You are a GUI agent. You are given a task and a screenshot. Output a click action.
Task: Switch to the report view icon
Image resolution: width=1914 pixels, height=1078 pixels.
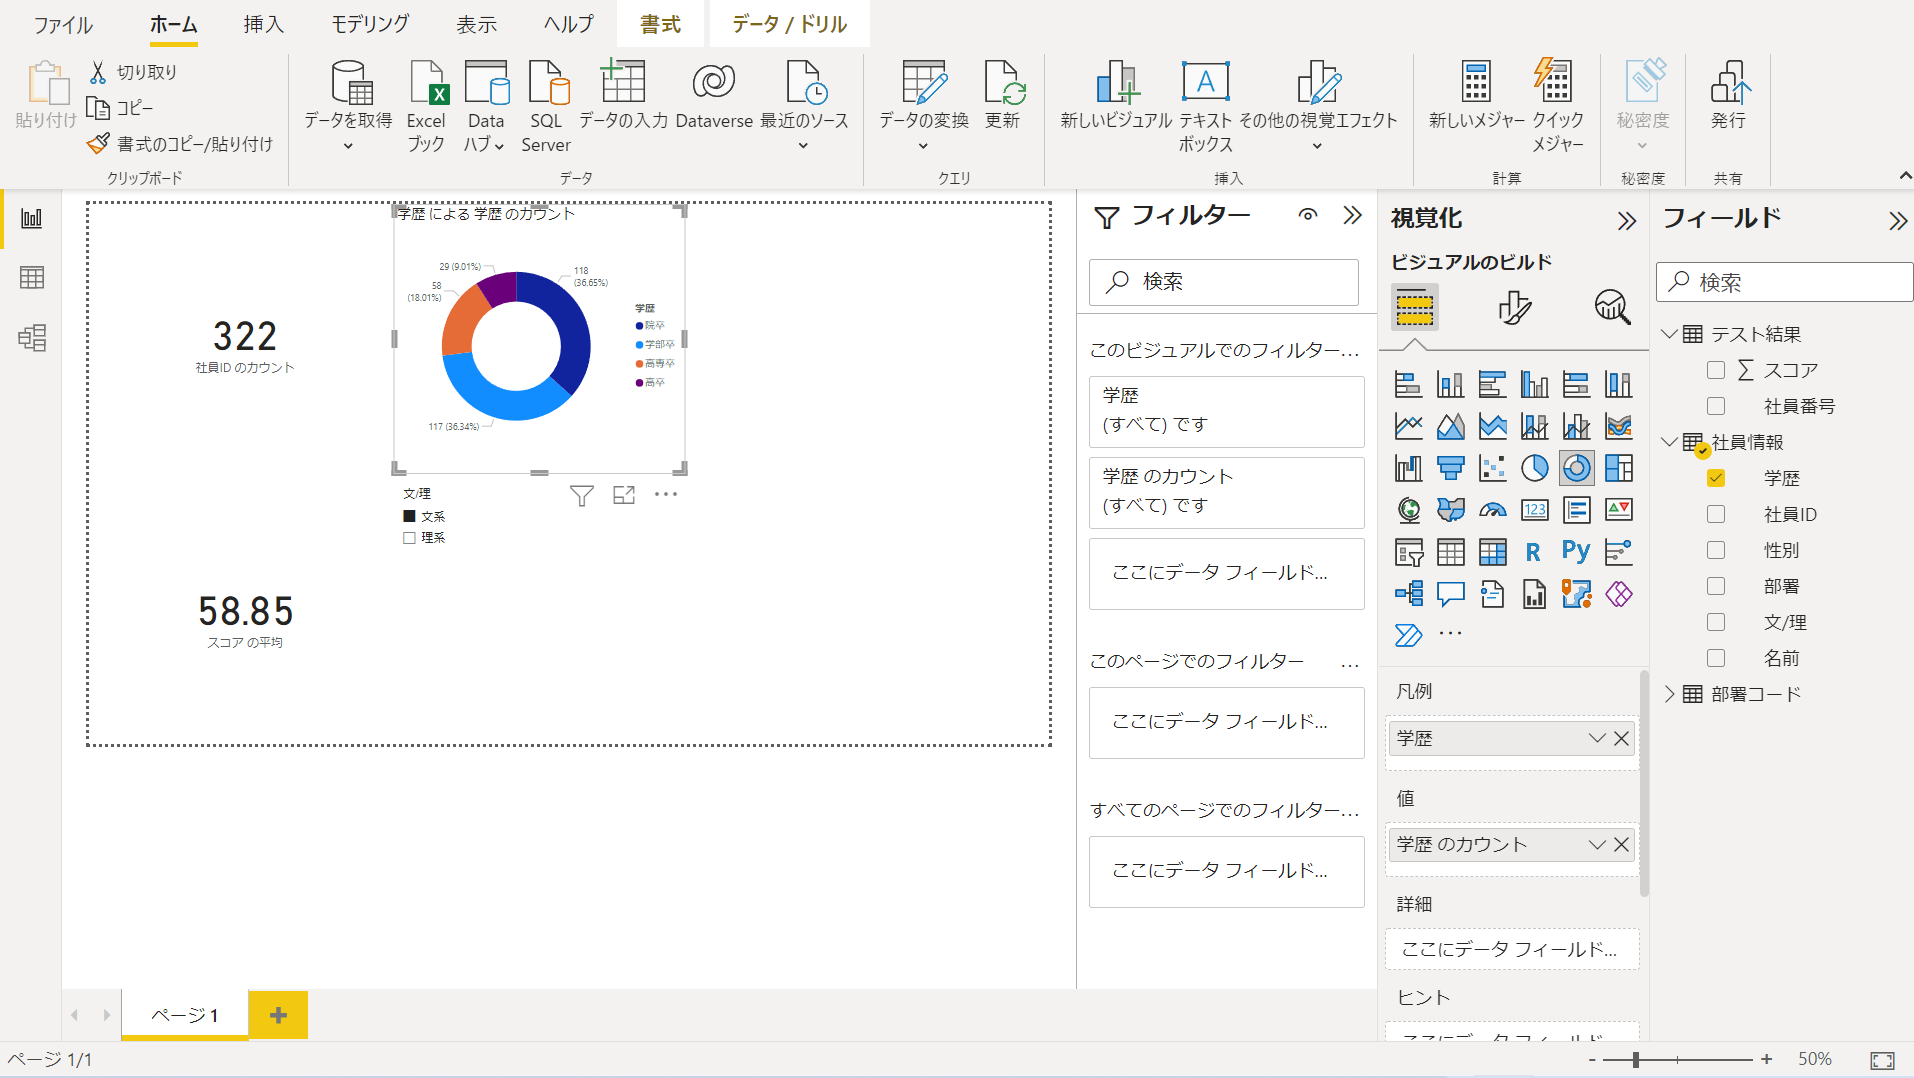[32, 219]
